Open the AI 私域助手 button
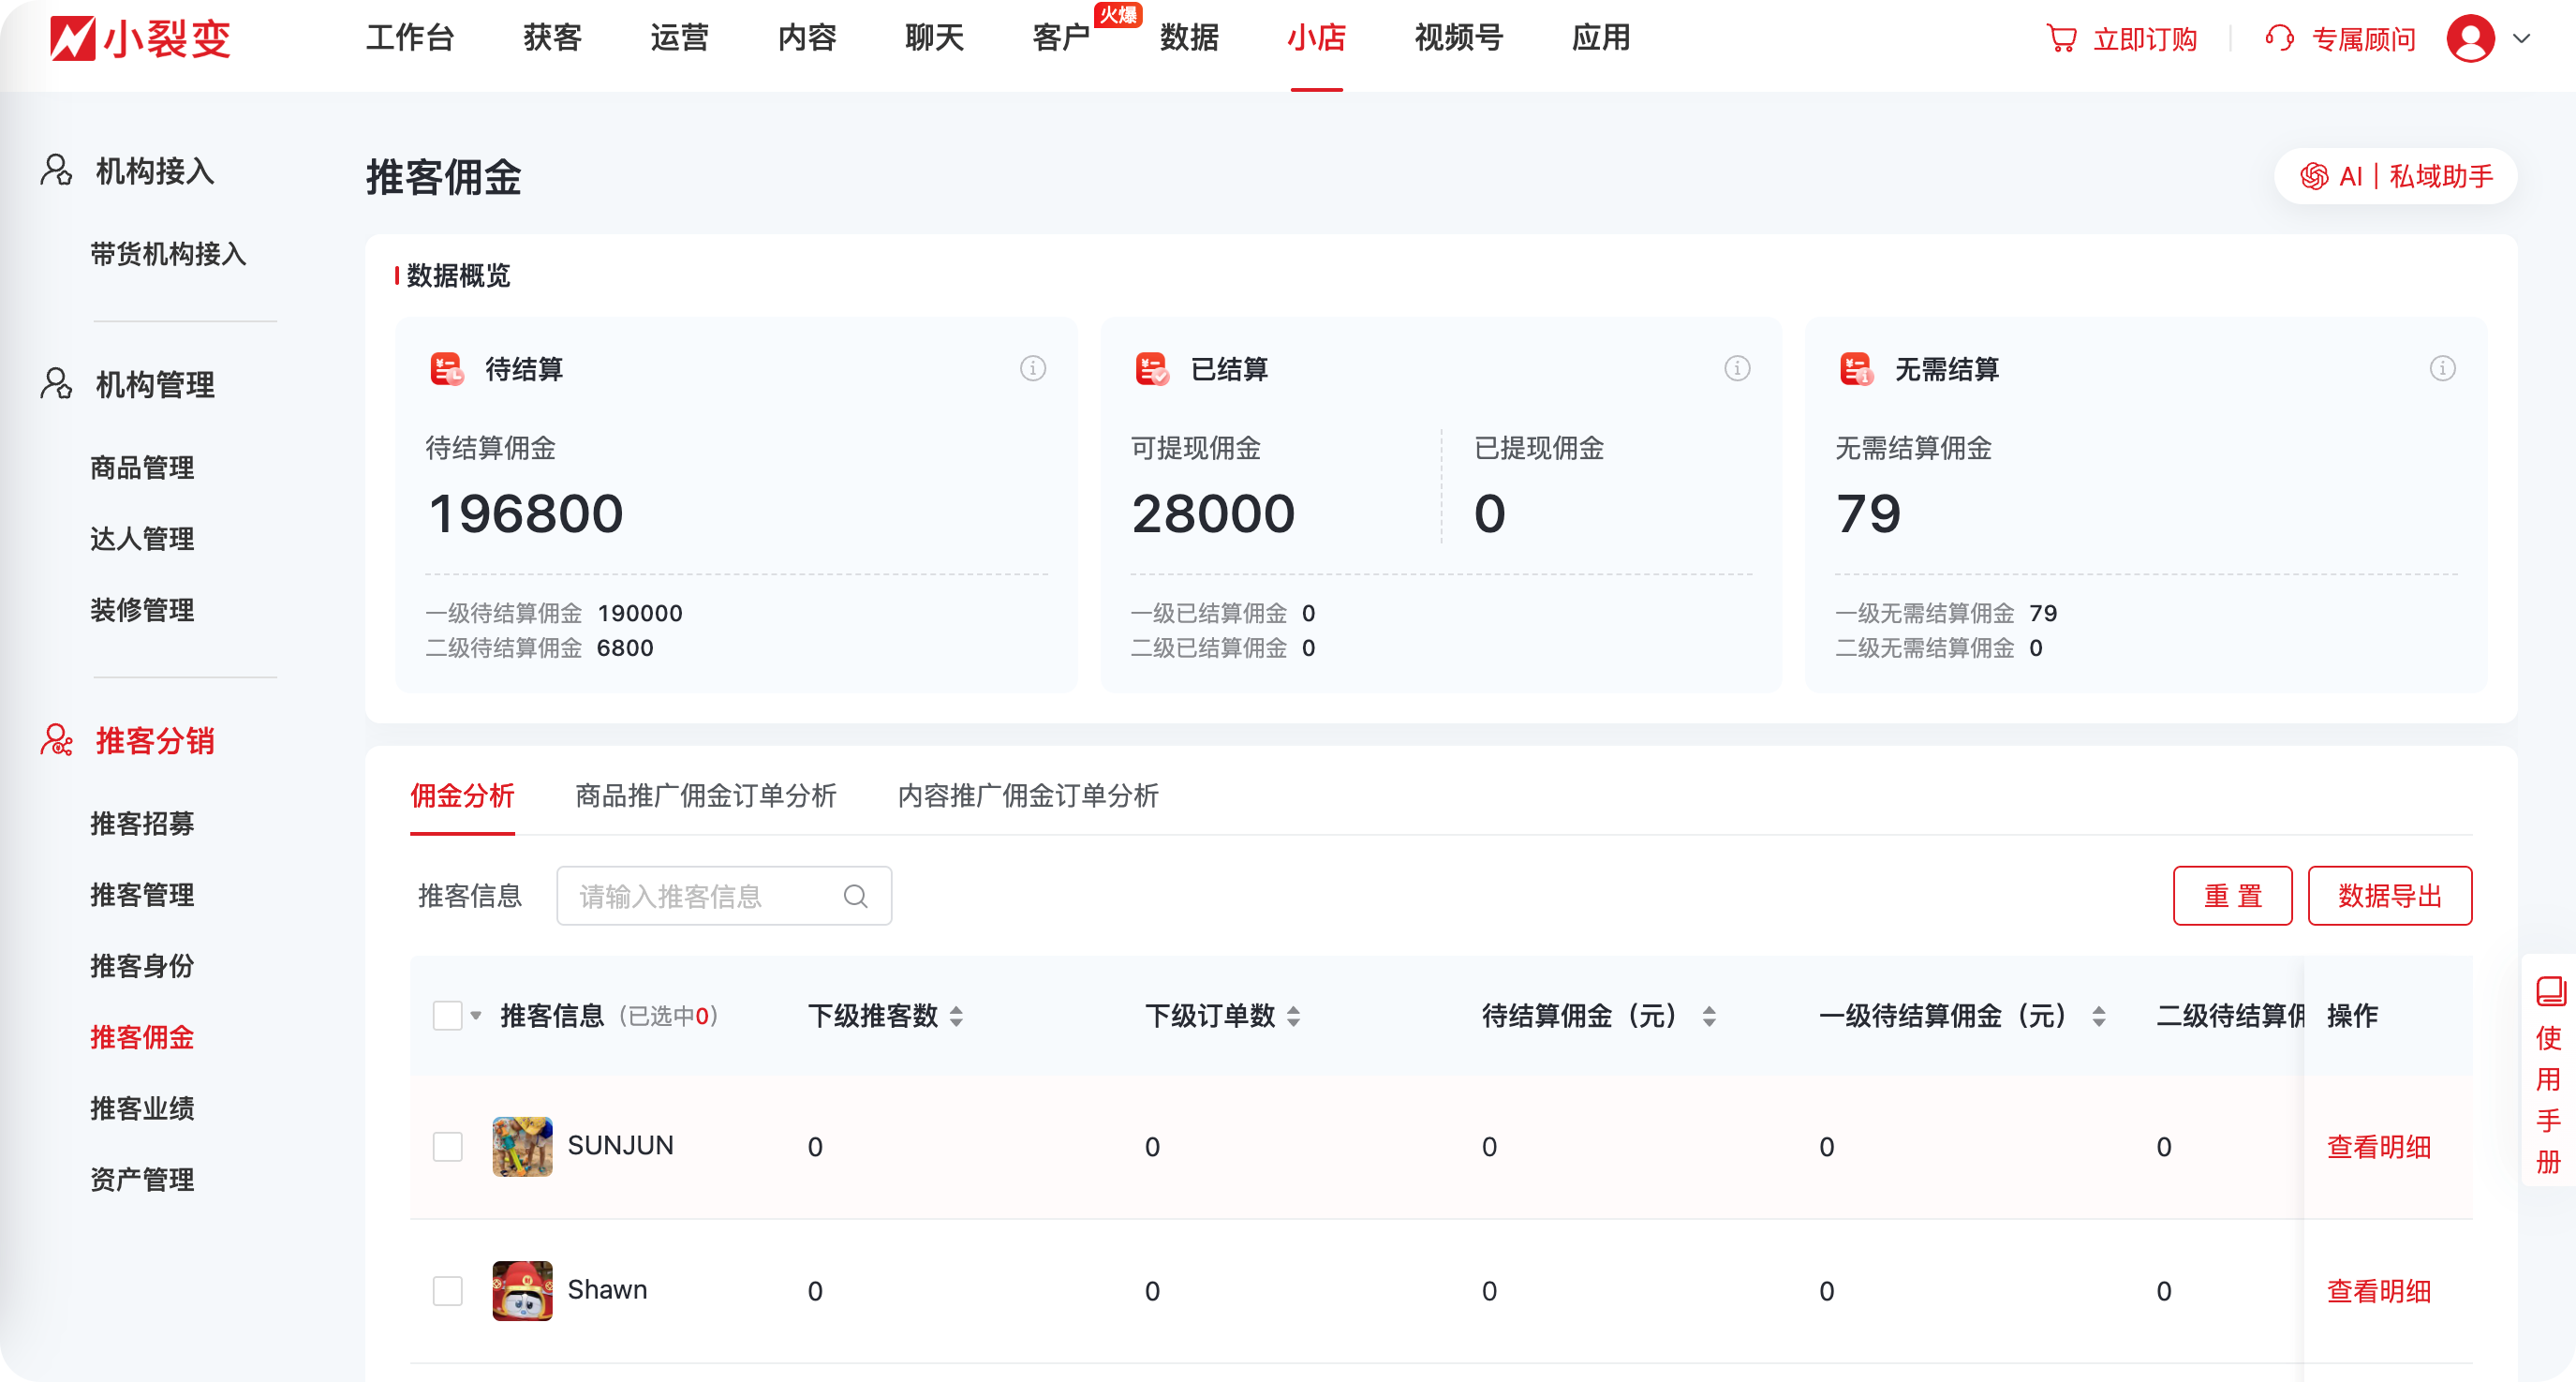The width and height of the screenshot is (2576, 1382). click(x=2395, y=177)
